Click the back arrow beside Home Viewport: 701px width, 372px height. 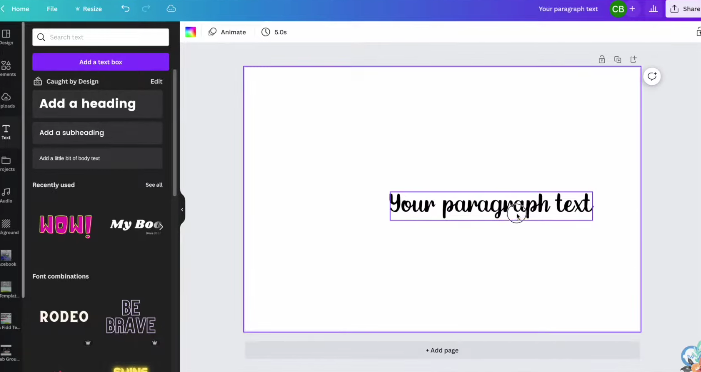coord(3,8)
